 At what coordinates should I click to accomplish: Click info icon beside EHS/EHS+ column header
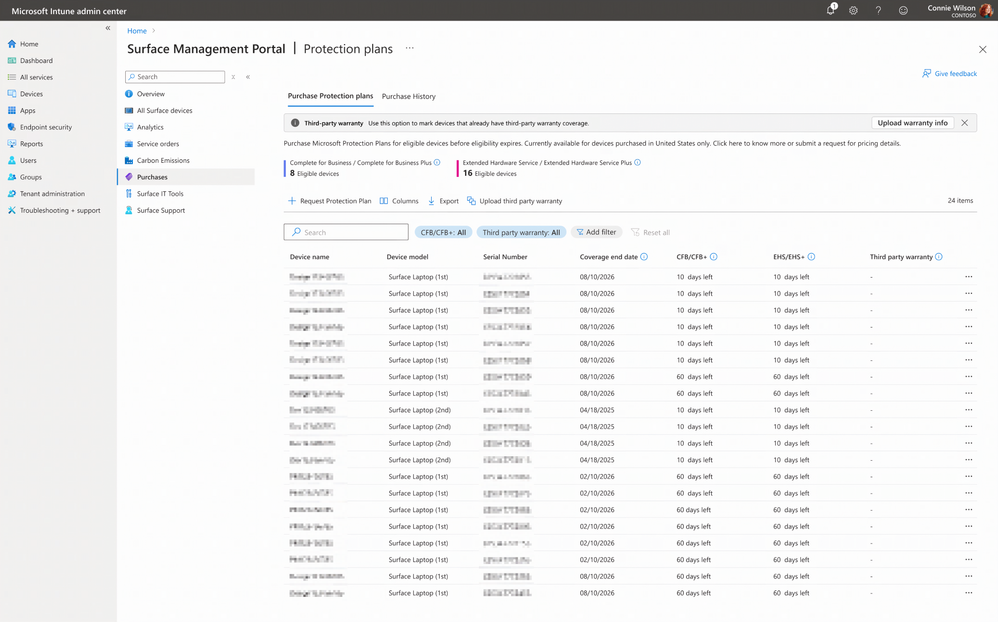point(811,257)
